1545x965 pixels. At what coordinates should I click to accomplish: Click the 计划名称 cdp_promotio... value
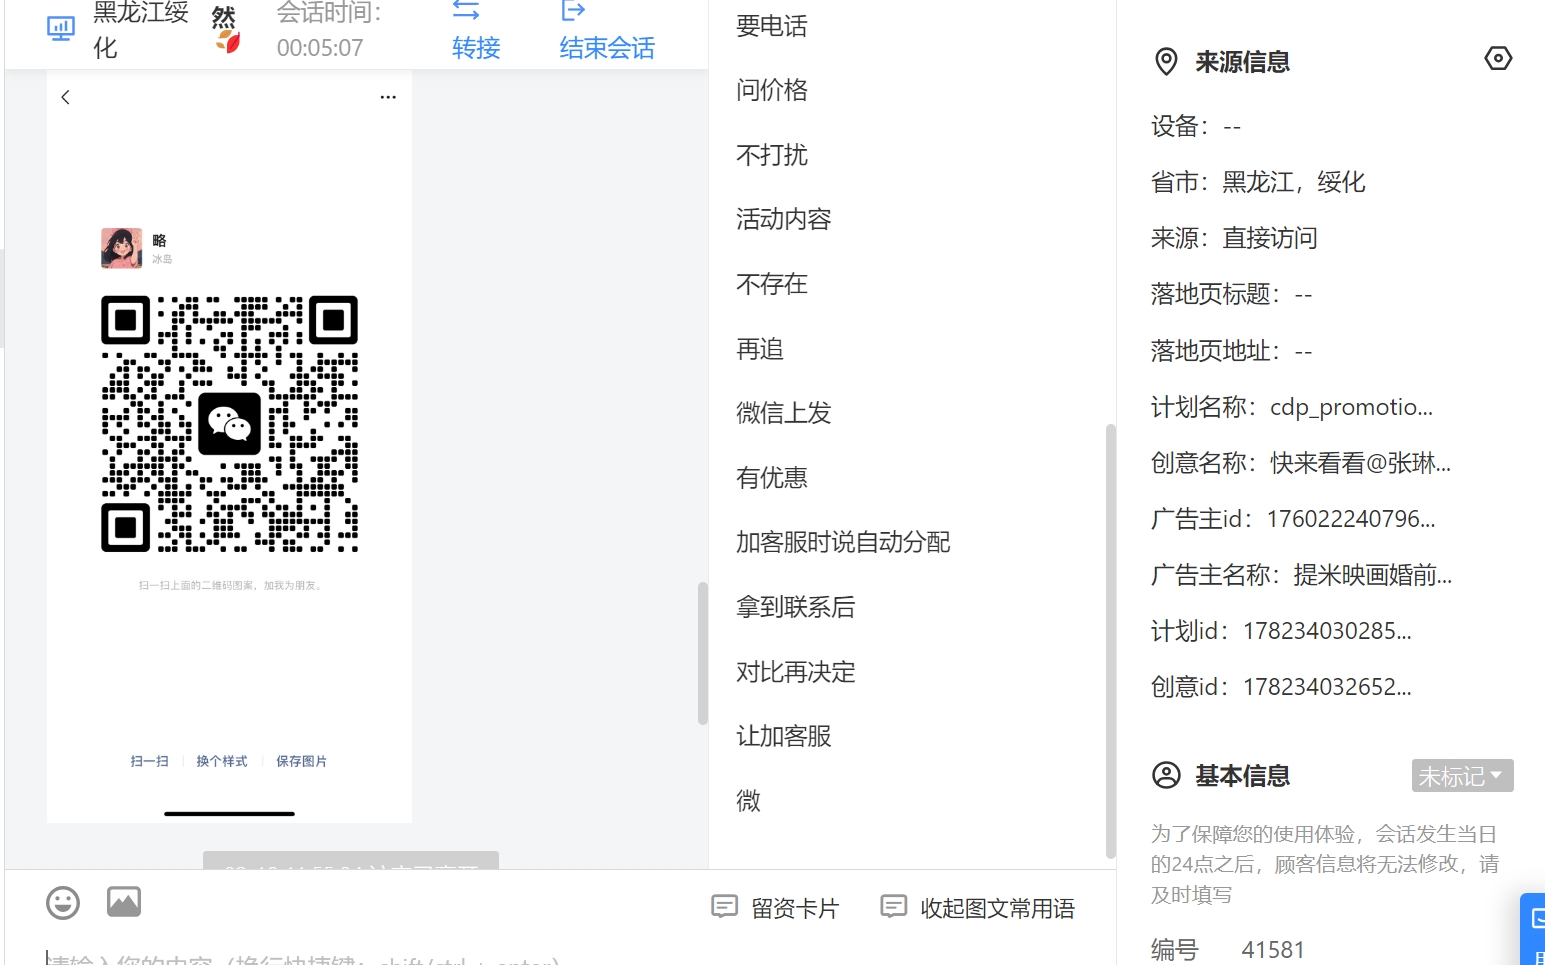coord(1351,407)
